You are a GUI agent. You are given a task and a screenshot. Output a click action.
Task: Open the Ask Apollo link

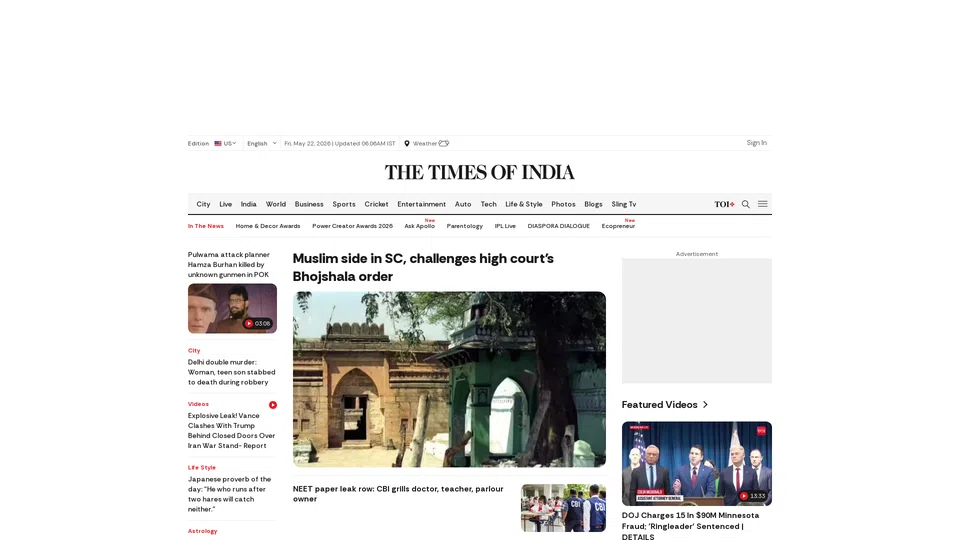(x=419, y=226)
